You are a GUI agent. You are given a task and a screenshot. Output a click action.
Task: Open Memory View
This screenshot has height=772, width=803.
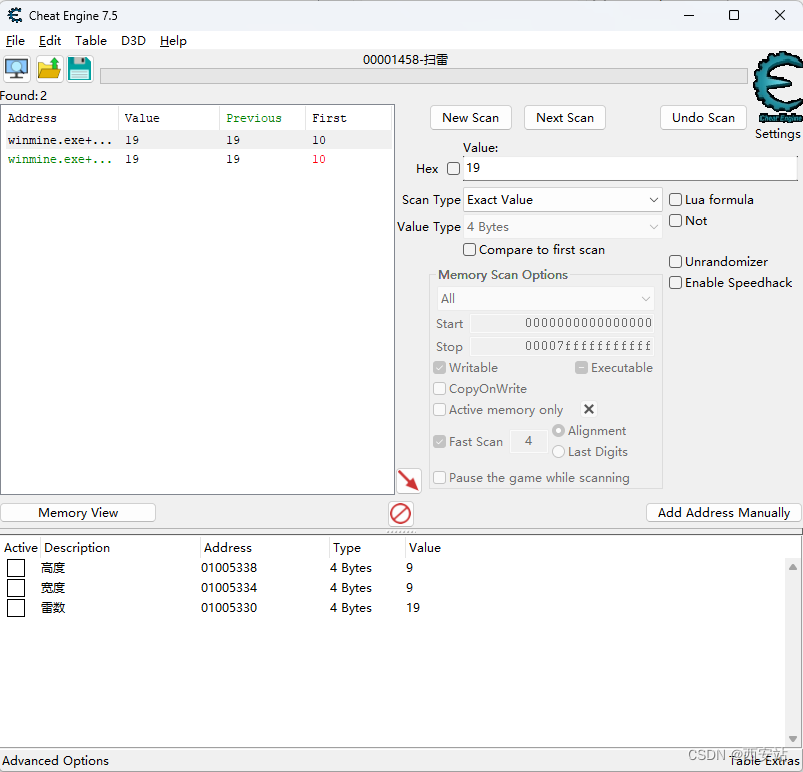click(x=78, y=513)
